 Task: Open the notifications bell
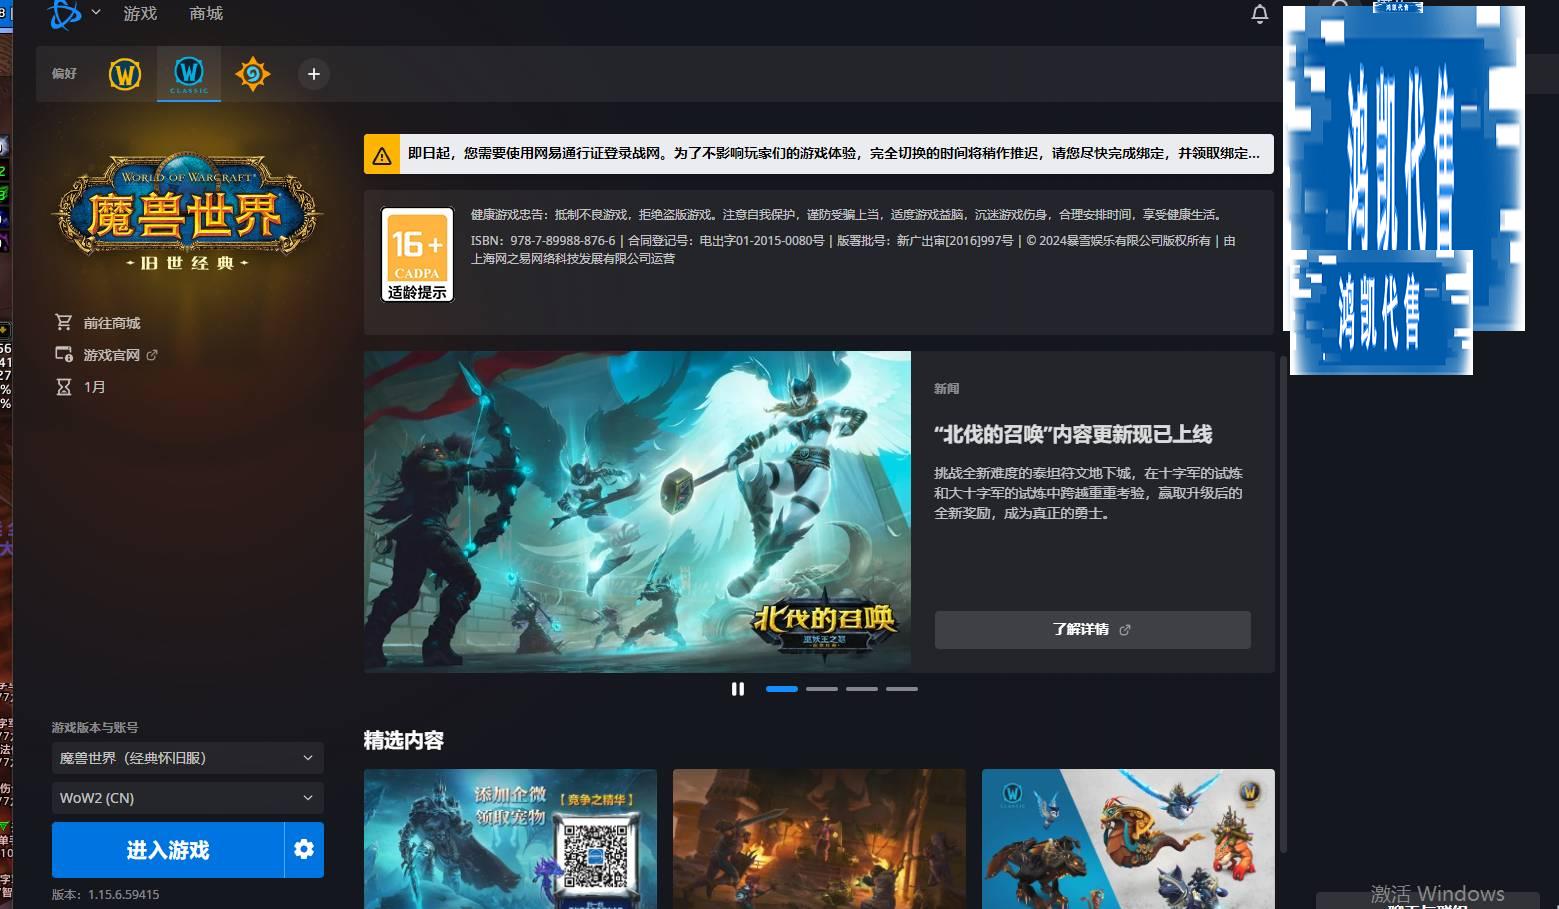coord(1260,14)
